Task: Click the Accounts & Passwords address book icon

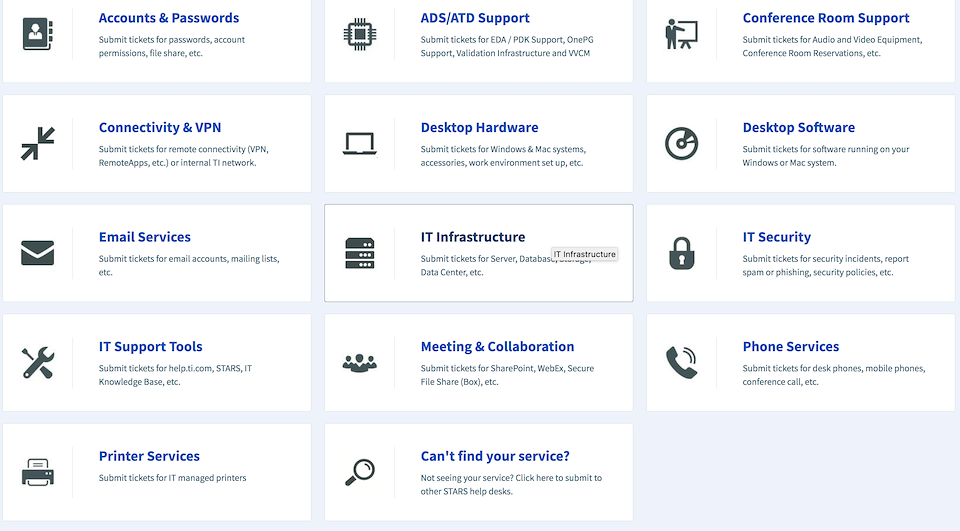Action: point(38,34)
